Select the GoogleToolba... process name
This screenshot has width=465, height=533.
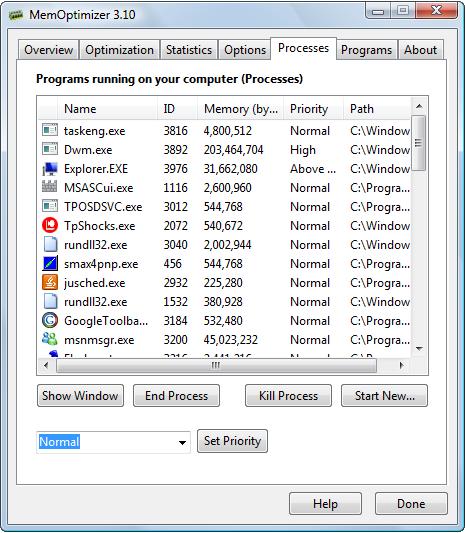point(106,321)
